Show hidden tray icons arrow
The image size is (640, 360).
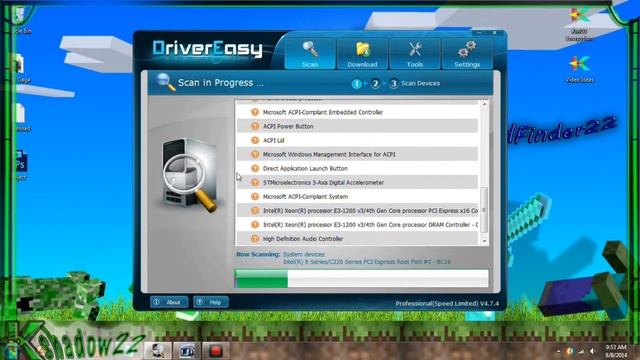click(558, 351)
